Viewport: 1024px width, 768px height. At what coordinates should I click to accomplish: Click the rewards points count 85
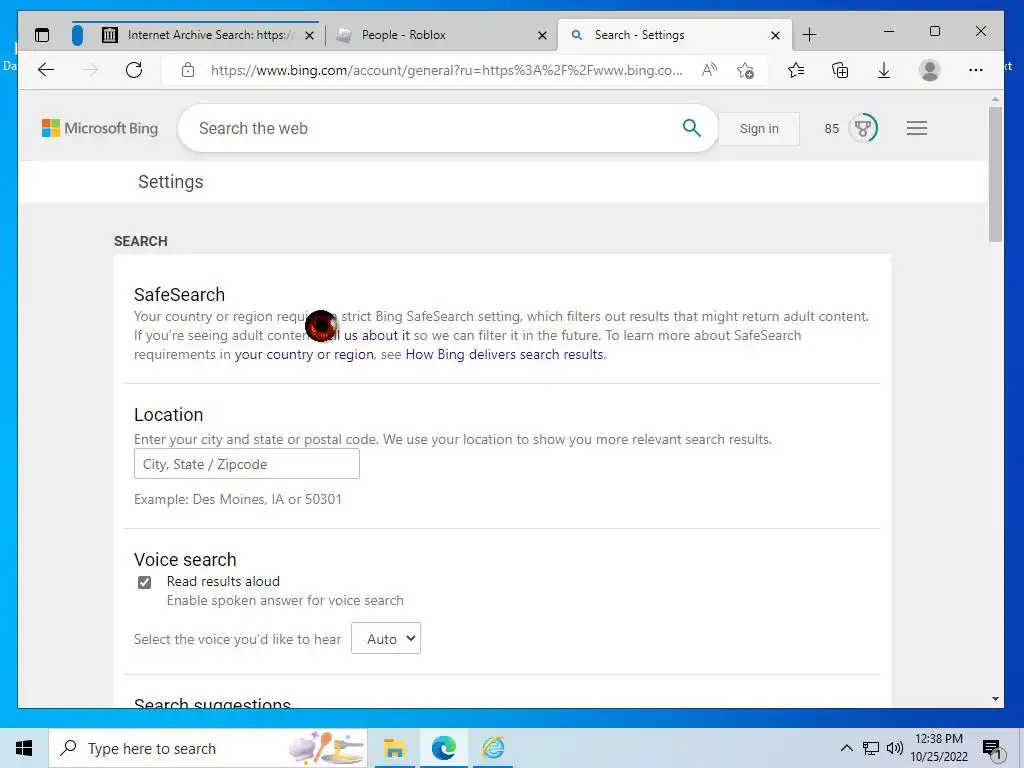[x=831, y=129]
